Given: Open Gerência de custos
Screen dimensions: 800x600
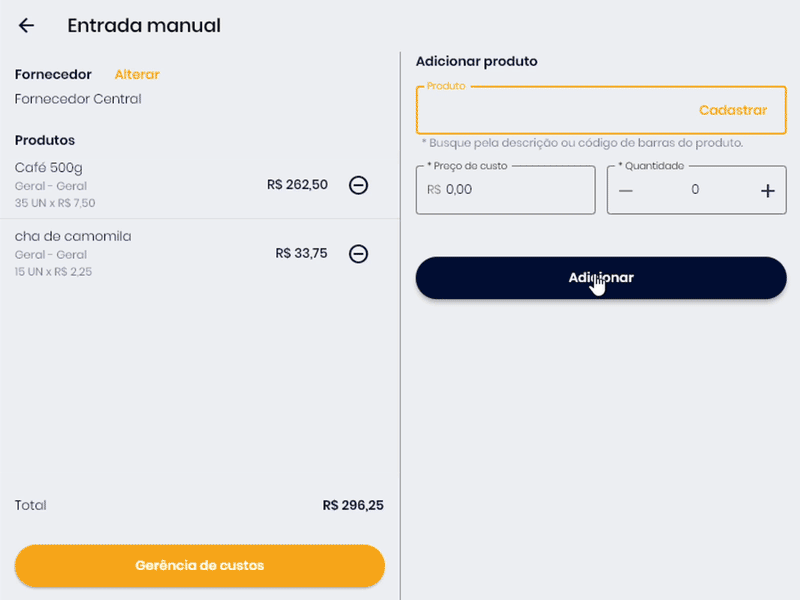Looking at the screenshot, I should click(199, 566).
